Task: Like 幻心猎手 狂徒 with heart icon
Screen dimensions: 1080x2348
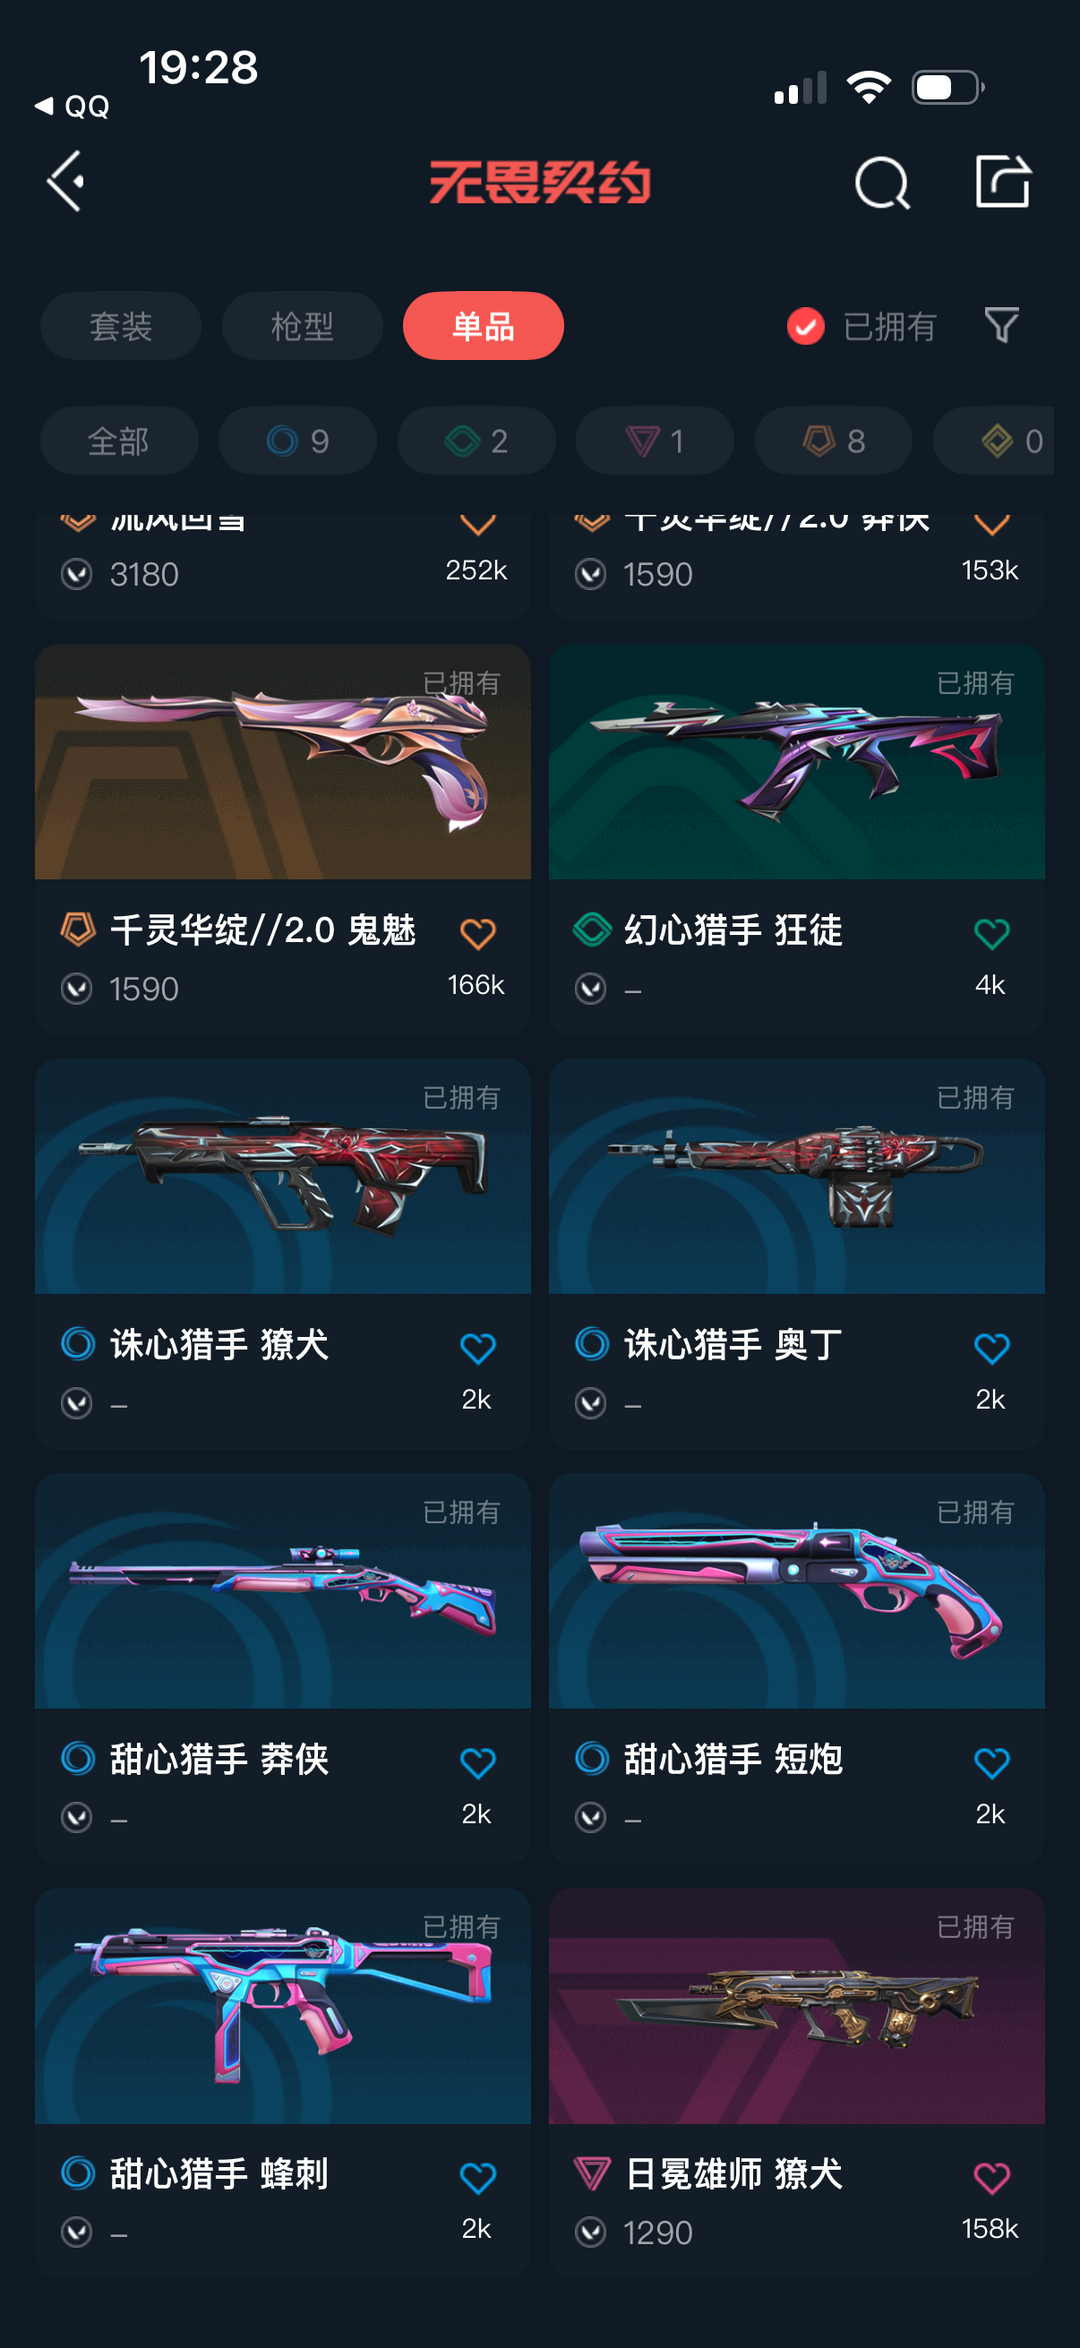Action: 992,933
